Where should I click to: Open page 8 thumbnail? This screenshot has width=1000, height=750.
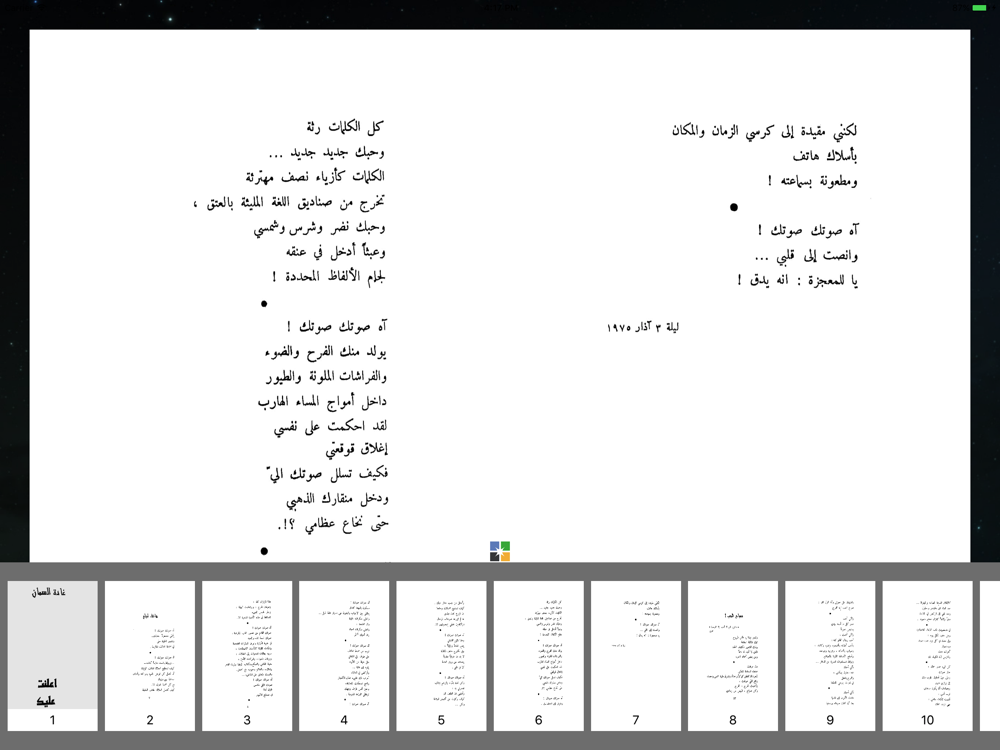coord(733,655)
